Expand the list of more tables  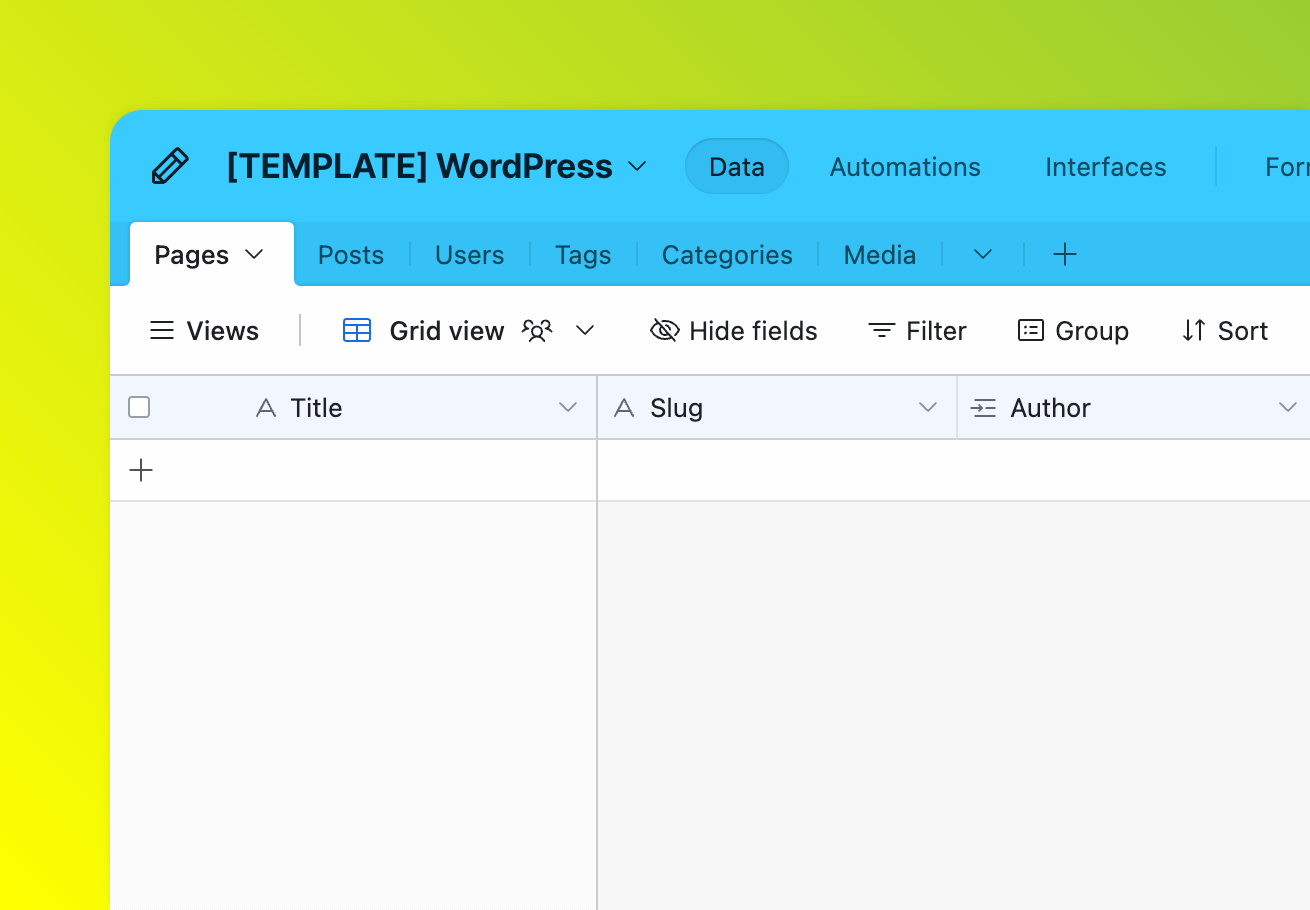tap(983, 255)
